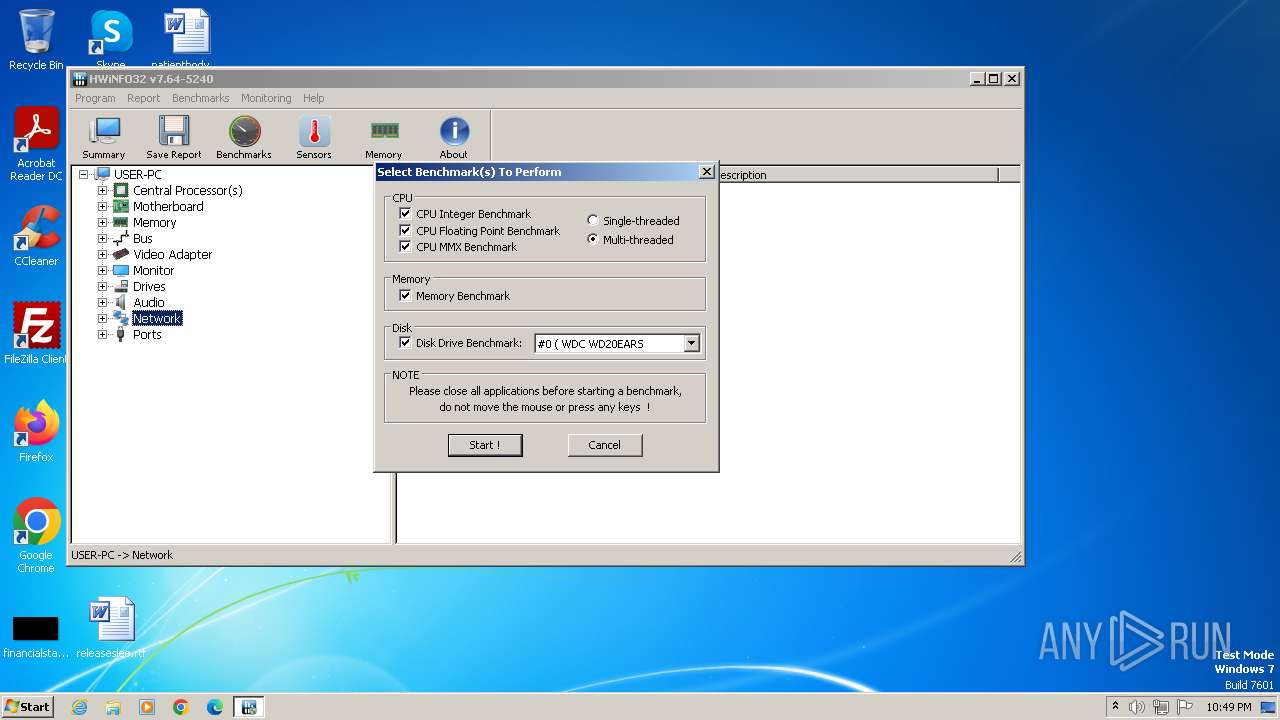Select the Ports tree icon

click(x=120, y=334)
